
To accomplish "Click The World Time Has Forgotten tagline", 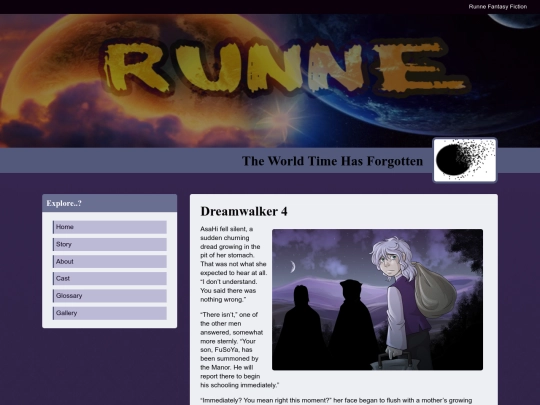I will [332, 161].
